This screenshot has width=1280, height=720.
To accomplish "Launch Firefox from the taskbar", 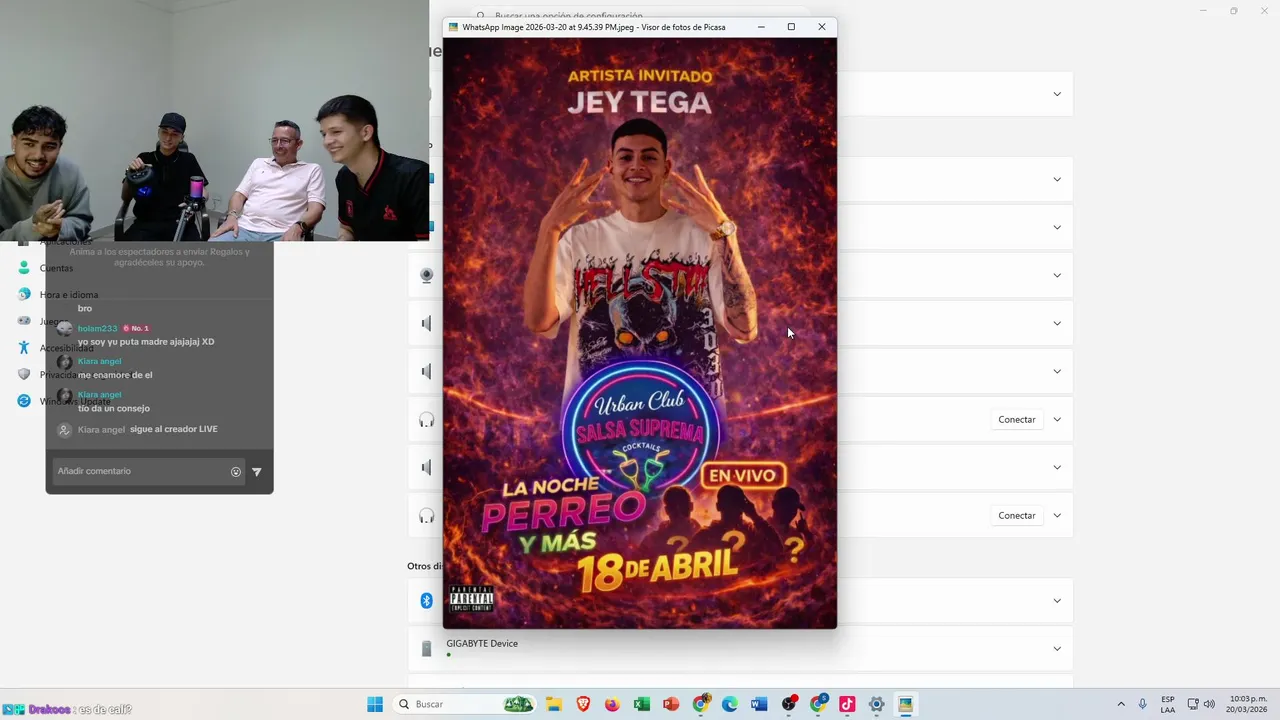I will (612, 704).
